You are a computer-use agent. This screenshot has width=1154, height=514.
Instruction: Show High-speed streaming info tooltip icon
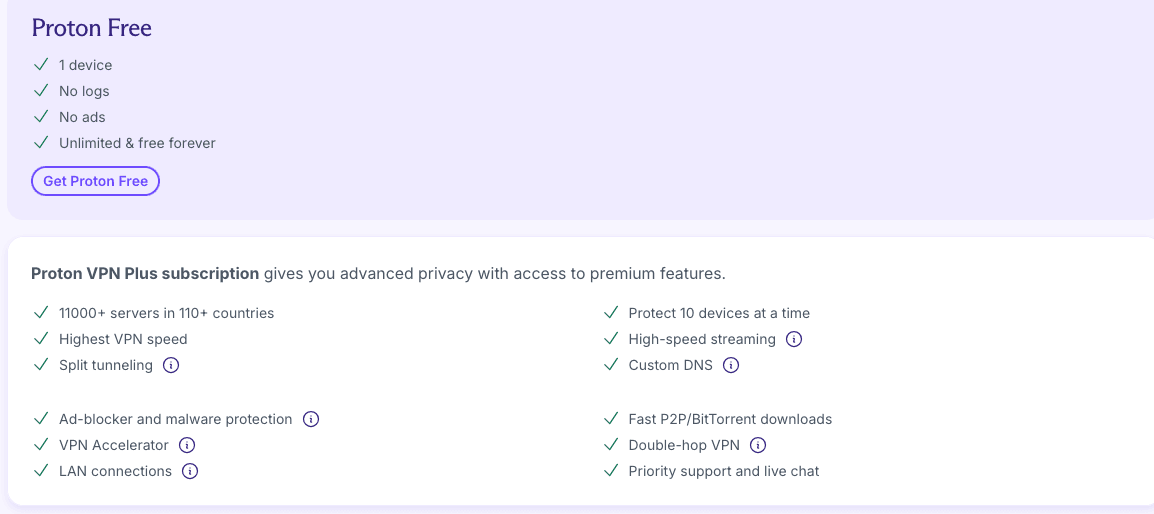click(794, 339)
